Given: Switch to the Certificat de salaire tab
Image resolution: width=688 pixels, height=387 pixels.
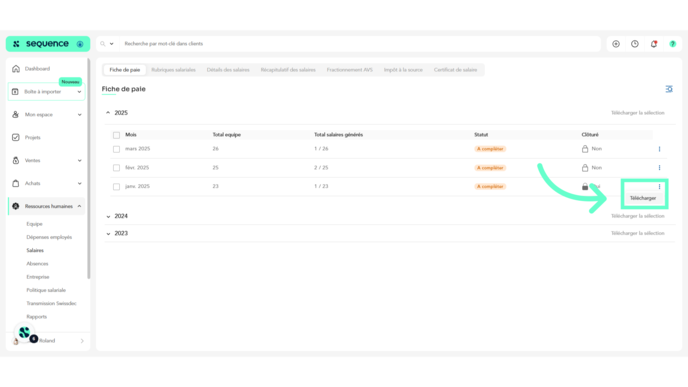Looking at the screenshot, I should 455,70.
